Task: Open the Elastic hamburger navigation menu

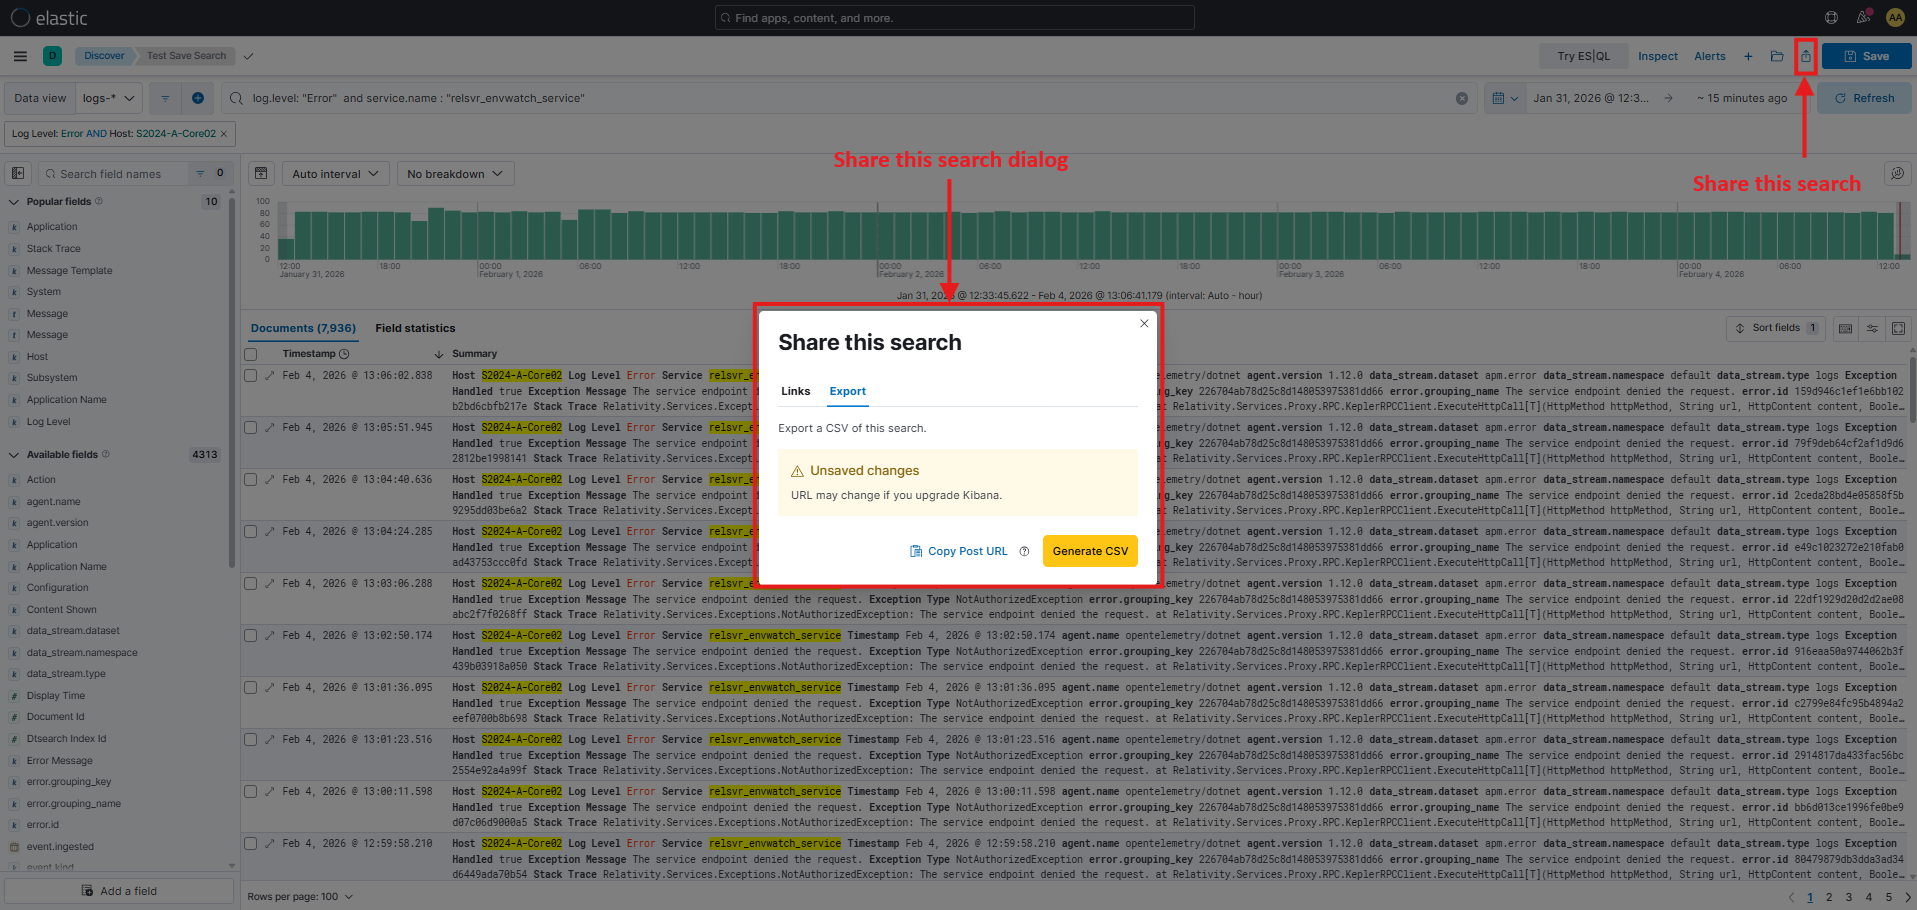Action: (18, 56)
